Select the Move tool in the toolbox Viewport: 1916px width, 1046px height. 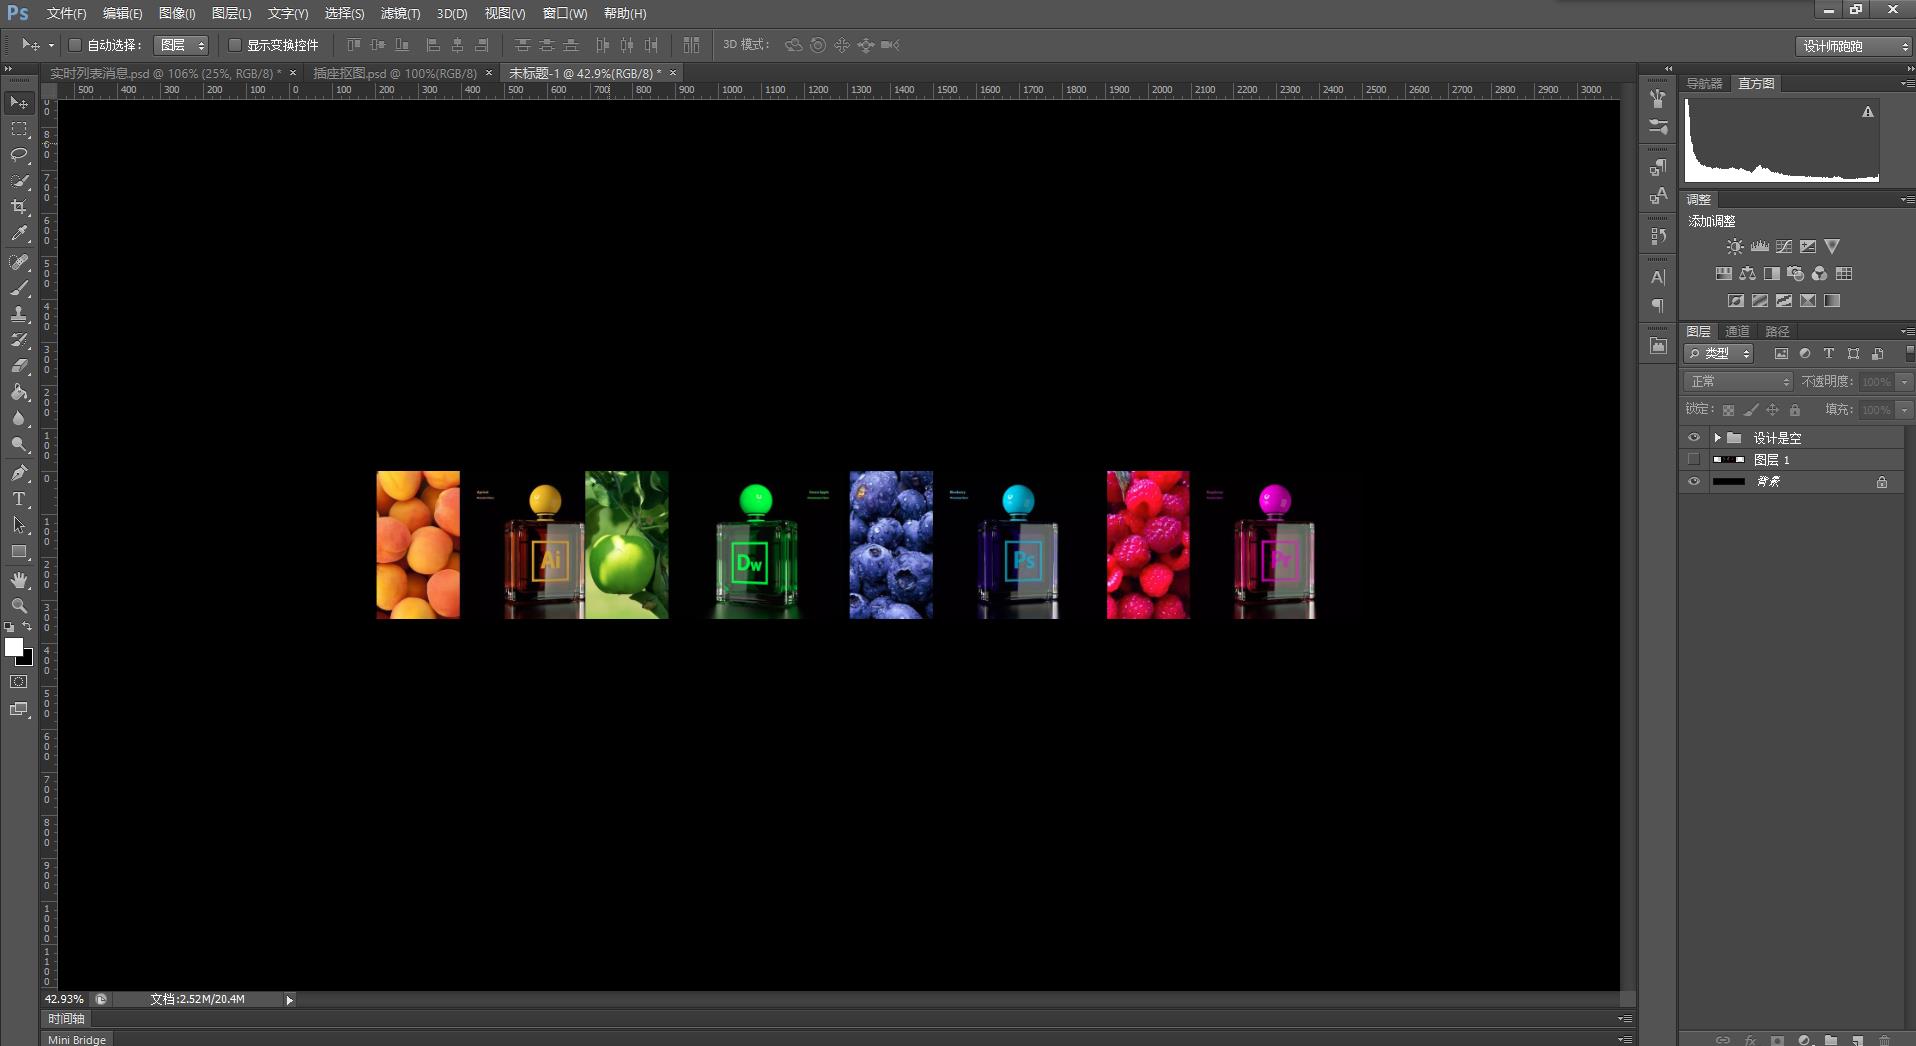[19, 103]
